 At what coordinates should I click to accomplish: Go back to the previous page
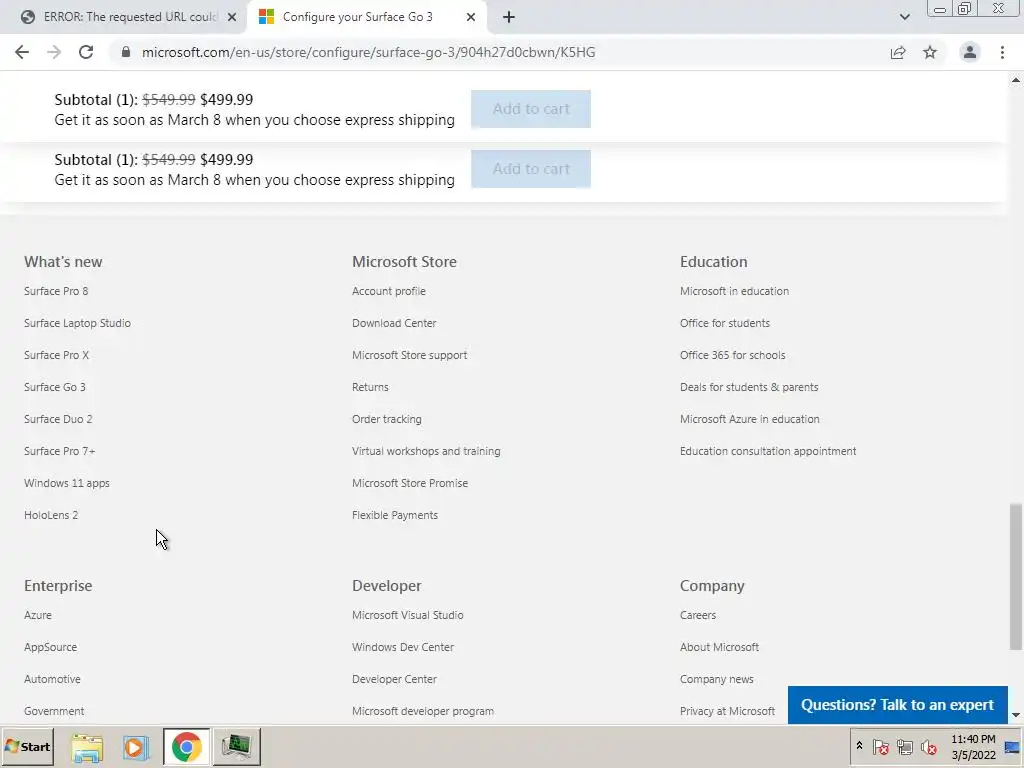click(x=22, y=52)
